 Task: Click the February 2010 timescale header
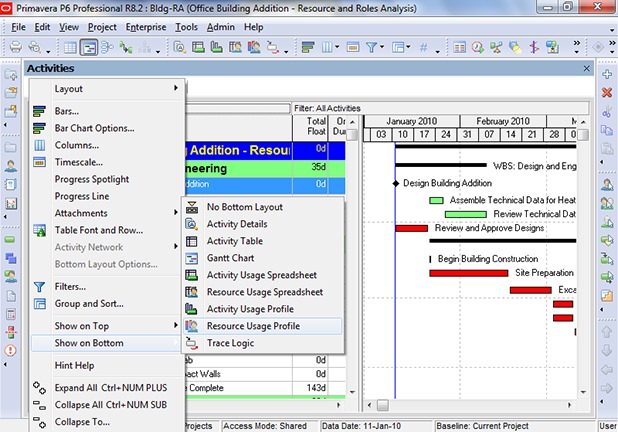[x=503, y=121]
